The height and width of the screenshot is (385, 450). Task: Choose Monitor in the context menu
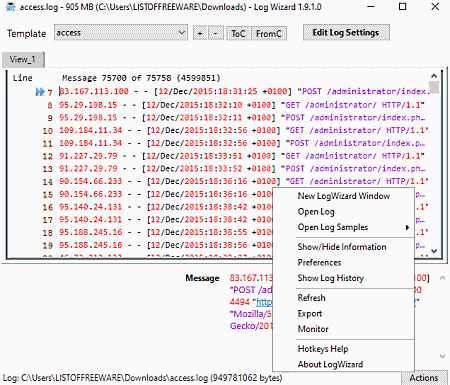344,329
